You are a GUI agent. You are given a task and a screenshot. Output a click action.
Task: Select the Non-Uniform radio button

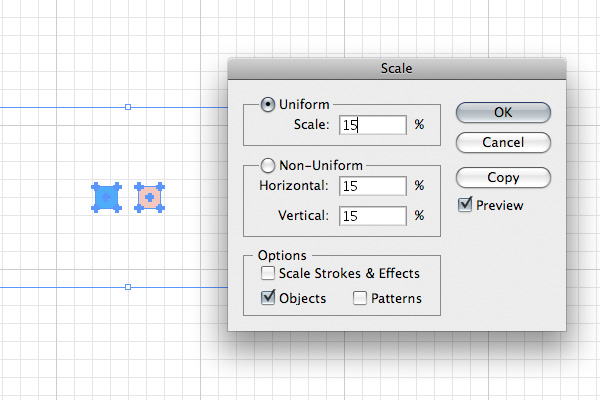(267, 165)
